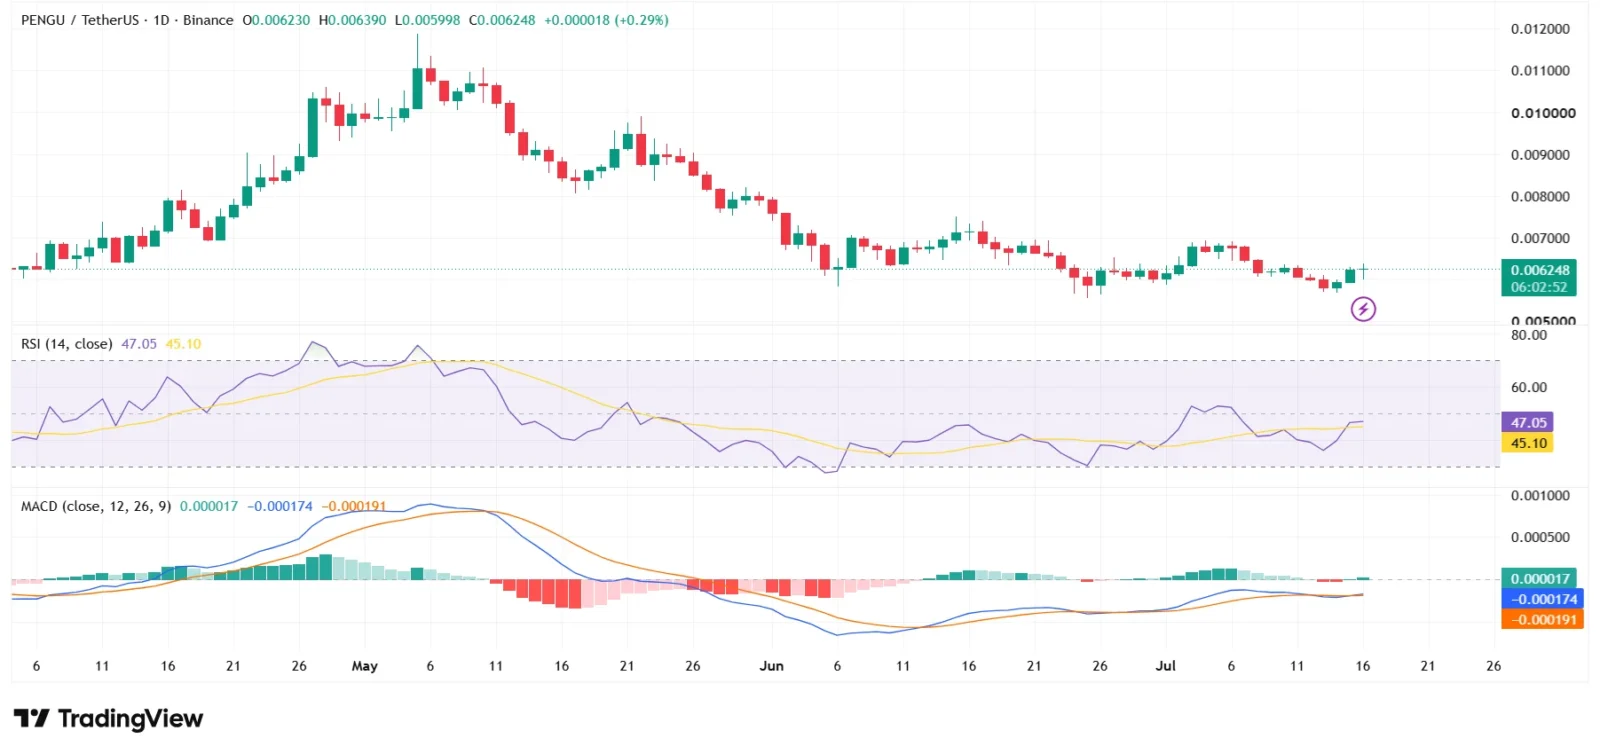This screenshot has width=1600, height=754.
Task: Click the green histogram tag 0.000017
Action: coord(1539,578)
